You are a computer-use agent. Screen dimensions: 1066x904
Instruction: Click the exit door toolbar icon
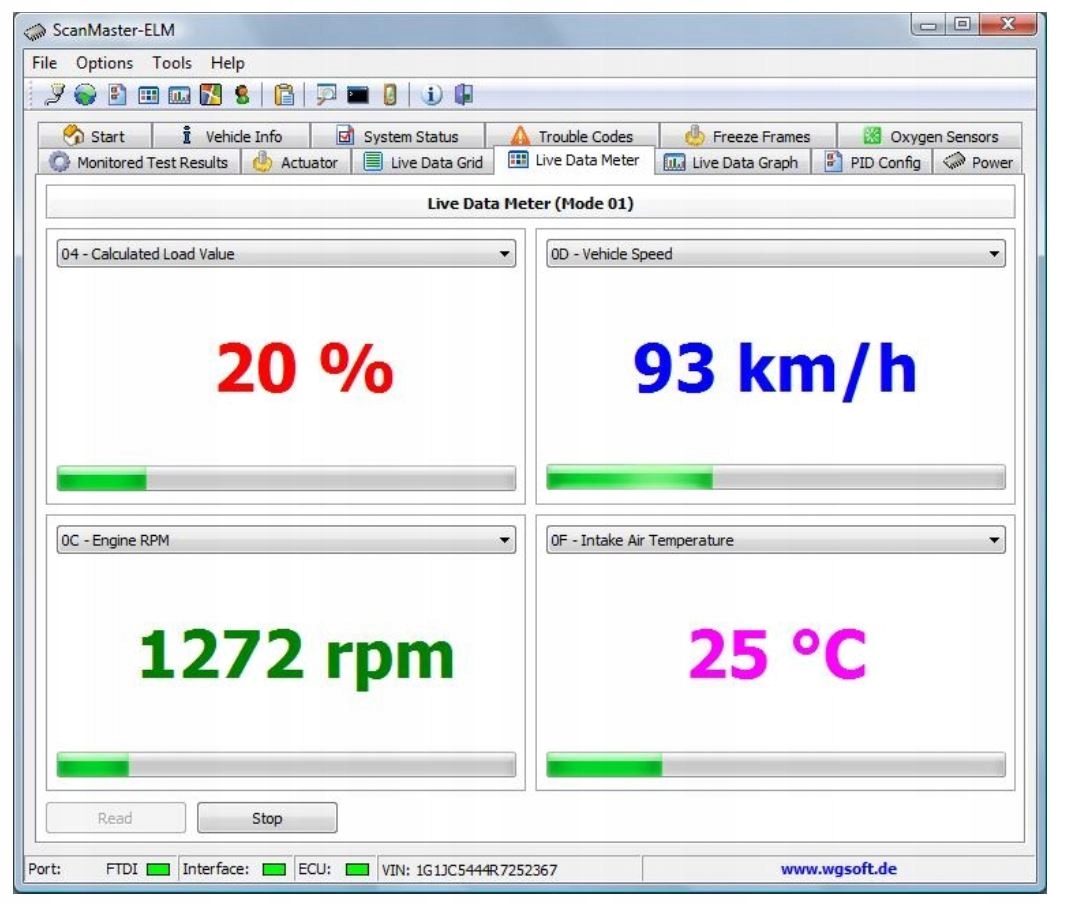tap(463, 95)
